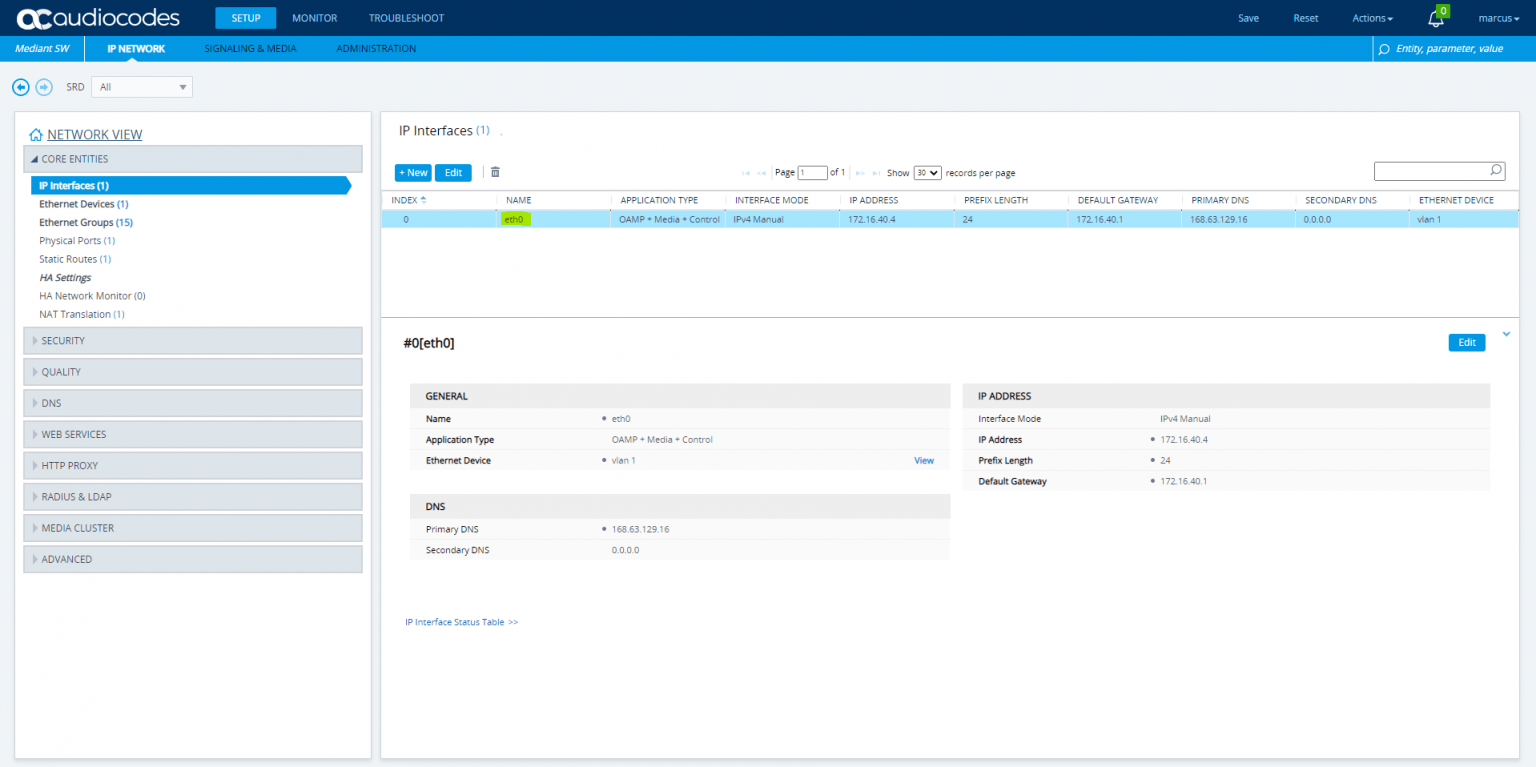Screen dimensions: 1536x767
Task: Collapse the details pane using the chevron
Action: pyautogui.click(x=1506, y=334)
